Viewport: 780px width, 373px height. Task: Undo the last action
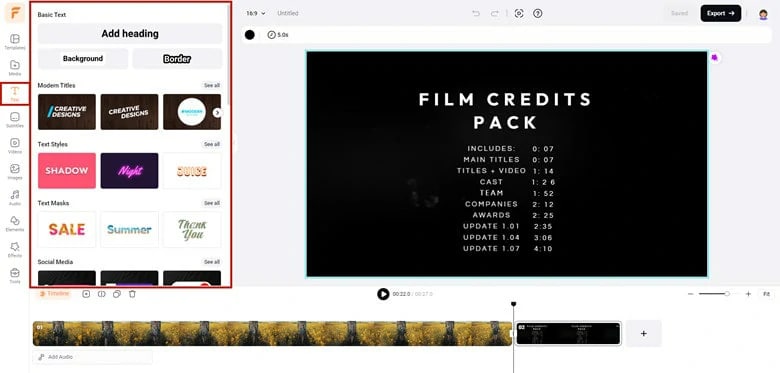tap(476, 13)
